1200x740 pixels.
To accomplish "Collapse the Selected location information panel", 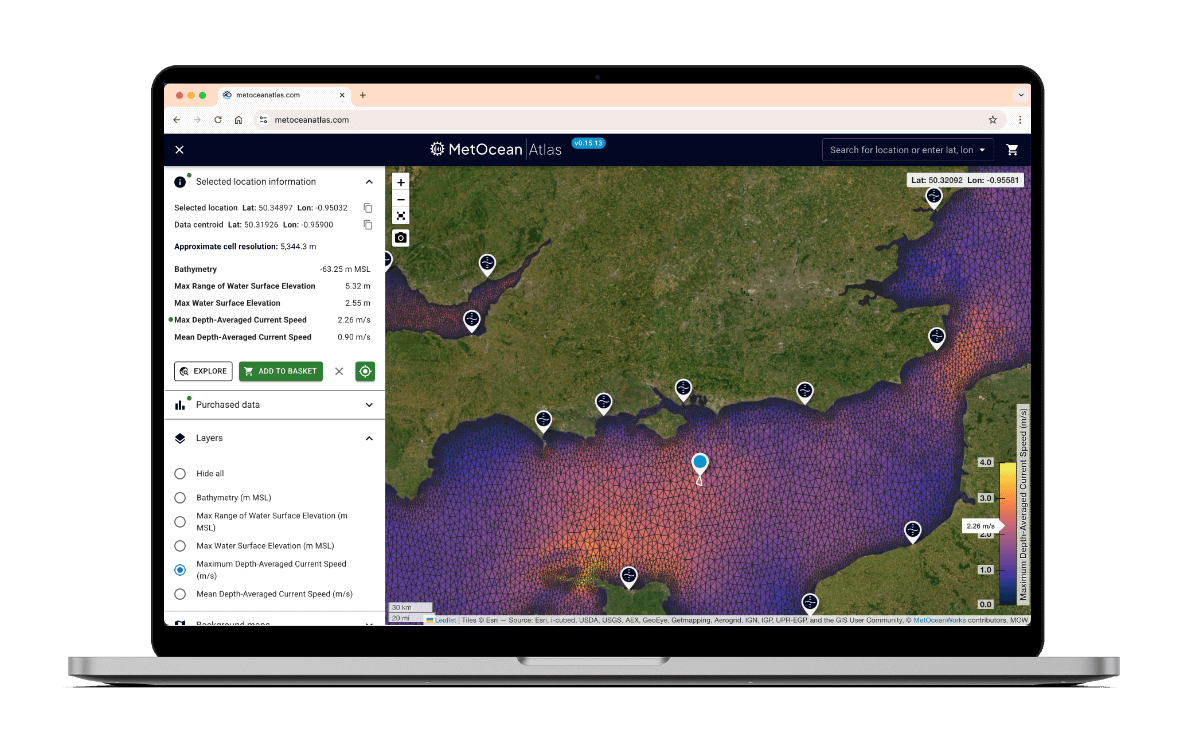I will pyautogui.click(x=369, y=182).
